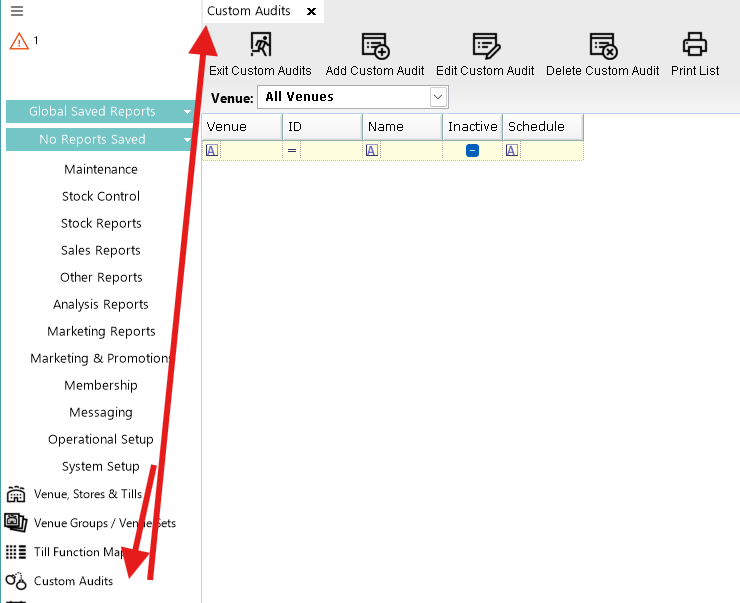Close the Custom Audits tab
This screenshot has width=740, height=603.
click(311, 11)
